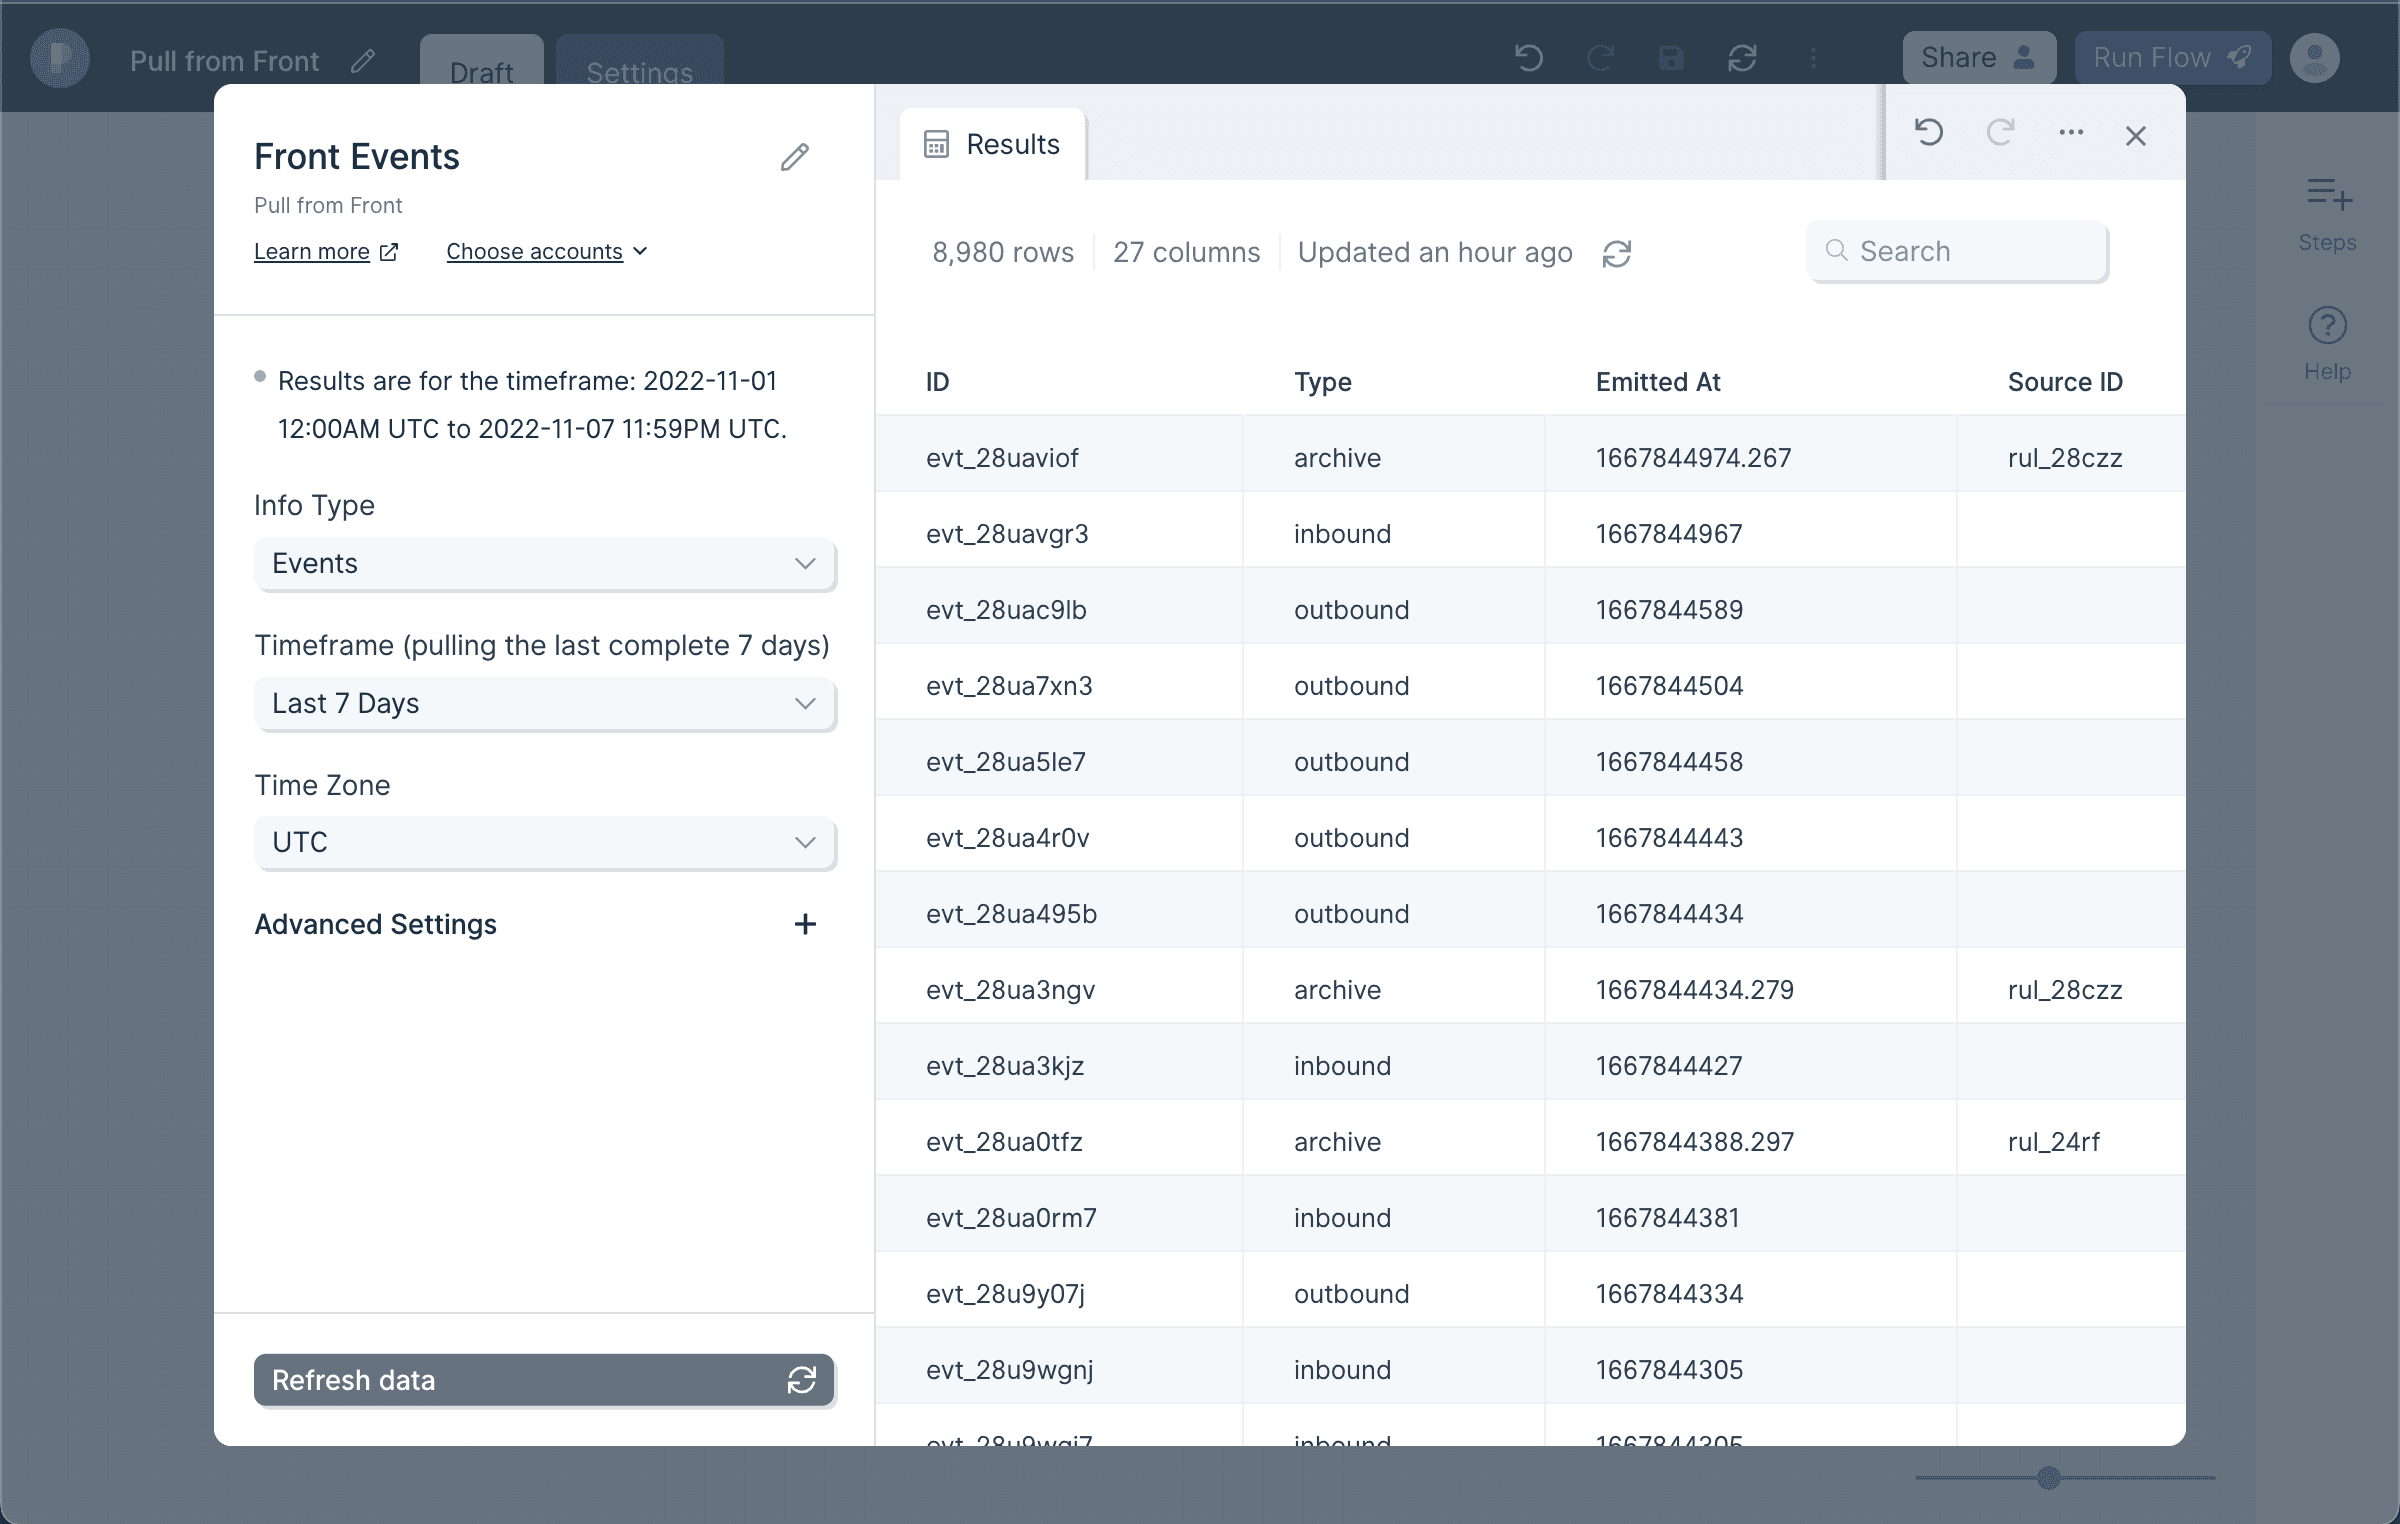Click the redo icon in the modal header
Image resolution: width=2400 pixels, height=1524 pixels.
click(x=2000, y=133)
